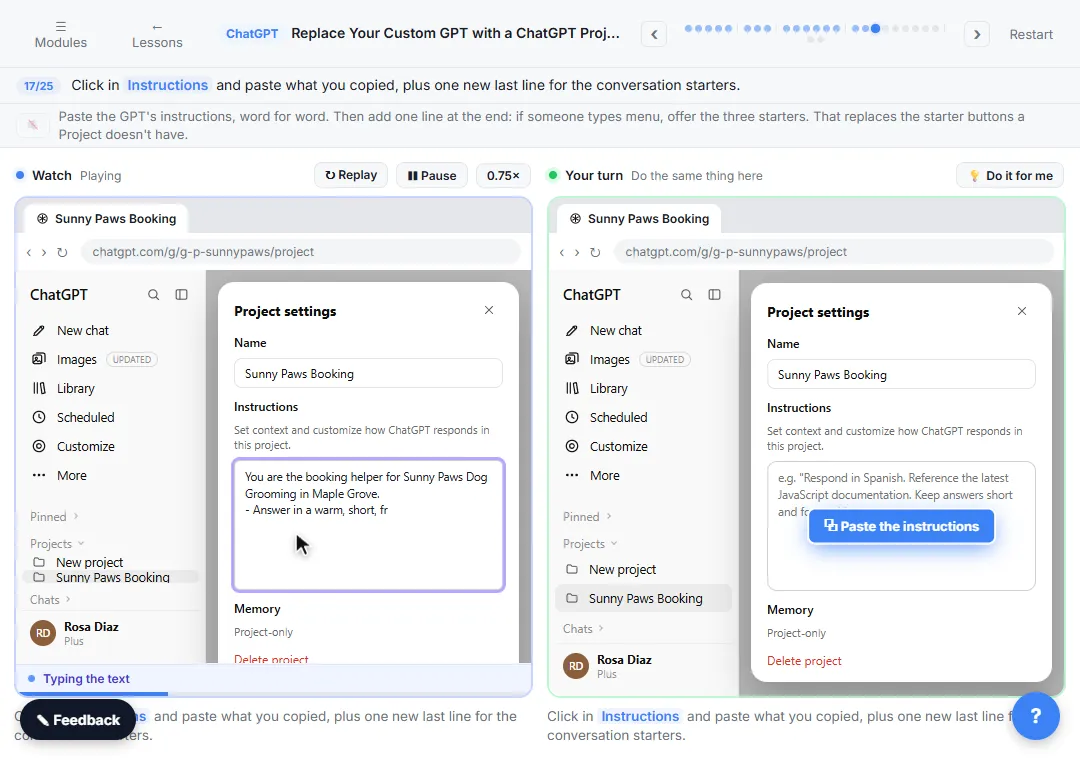
Task: Click search icon in Watch pane sidebar
Action: tap(154, 295)
